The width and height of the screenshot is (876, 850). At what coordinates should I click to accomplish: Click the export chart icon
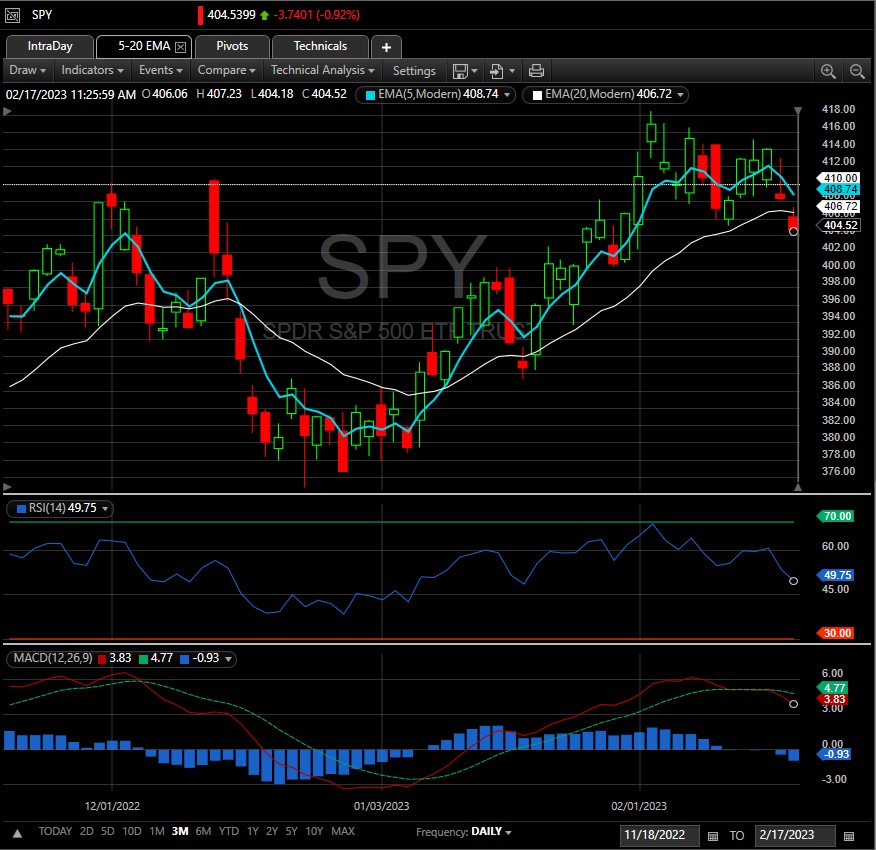496,71
